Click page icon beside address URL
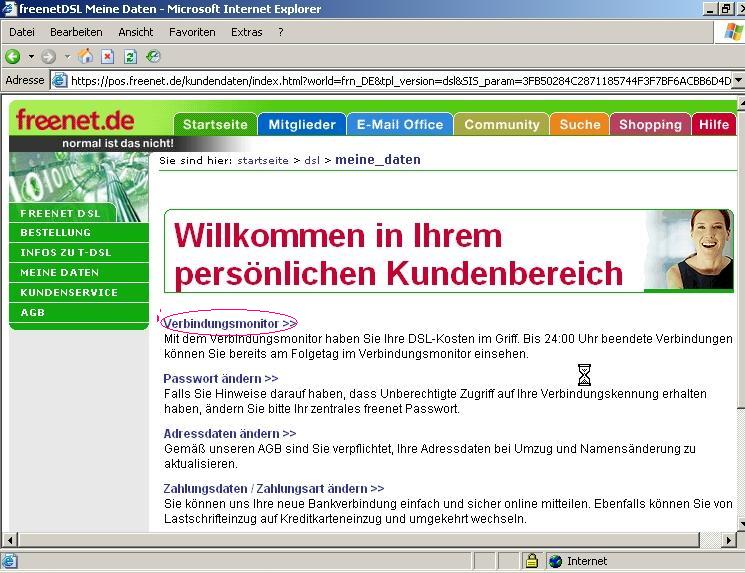This screenshot has width=745, height=573. pyautogui.click(x=60, y=81)
